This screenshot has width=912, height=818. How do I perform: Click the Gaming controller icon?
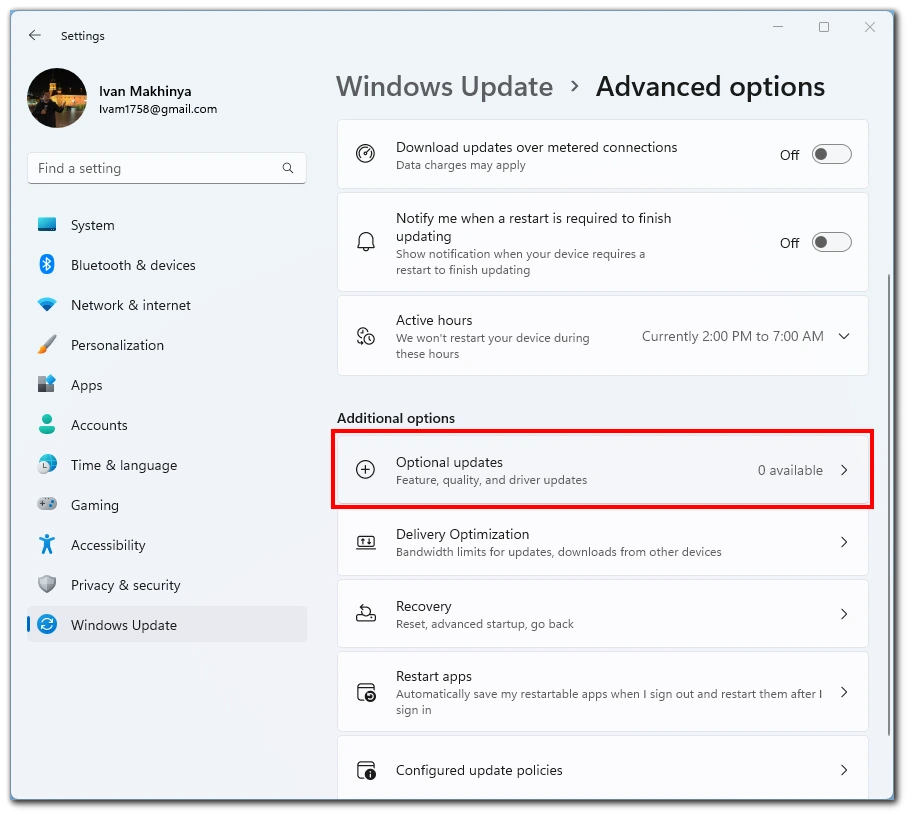(x=47, y=504)
